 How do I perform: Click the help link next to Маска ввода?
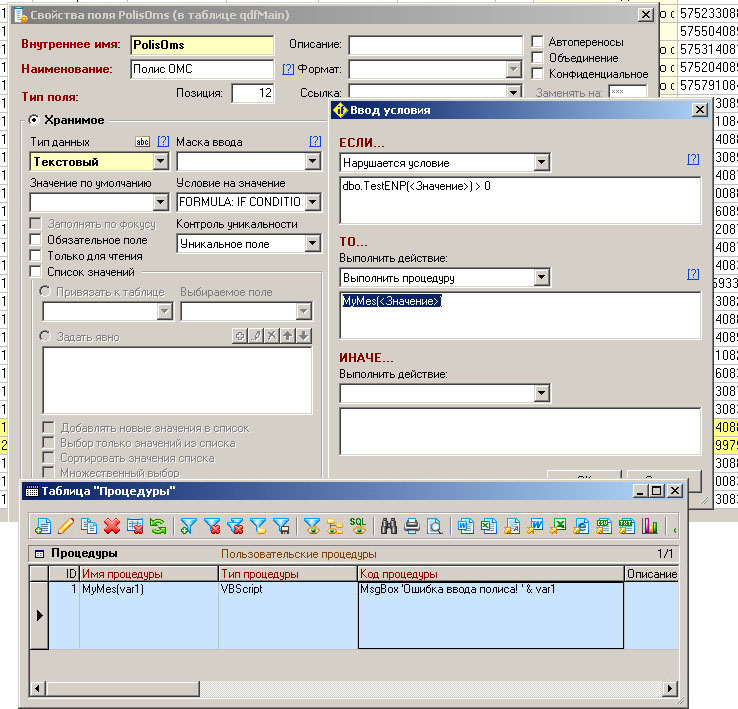coord(315,142)
